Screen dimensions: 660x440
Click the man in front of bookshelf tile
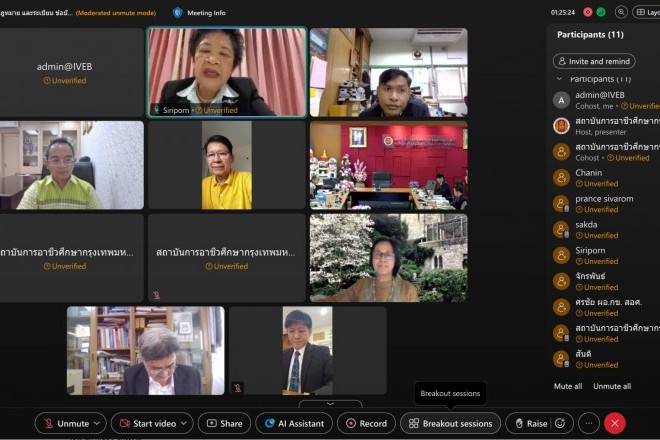click(146, 350)
